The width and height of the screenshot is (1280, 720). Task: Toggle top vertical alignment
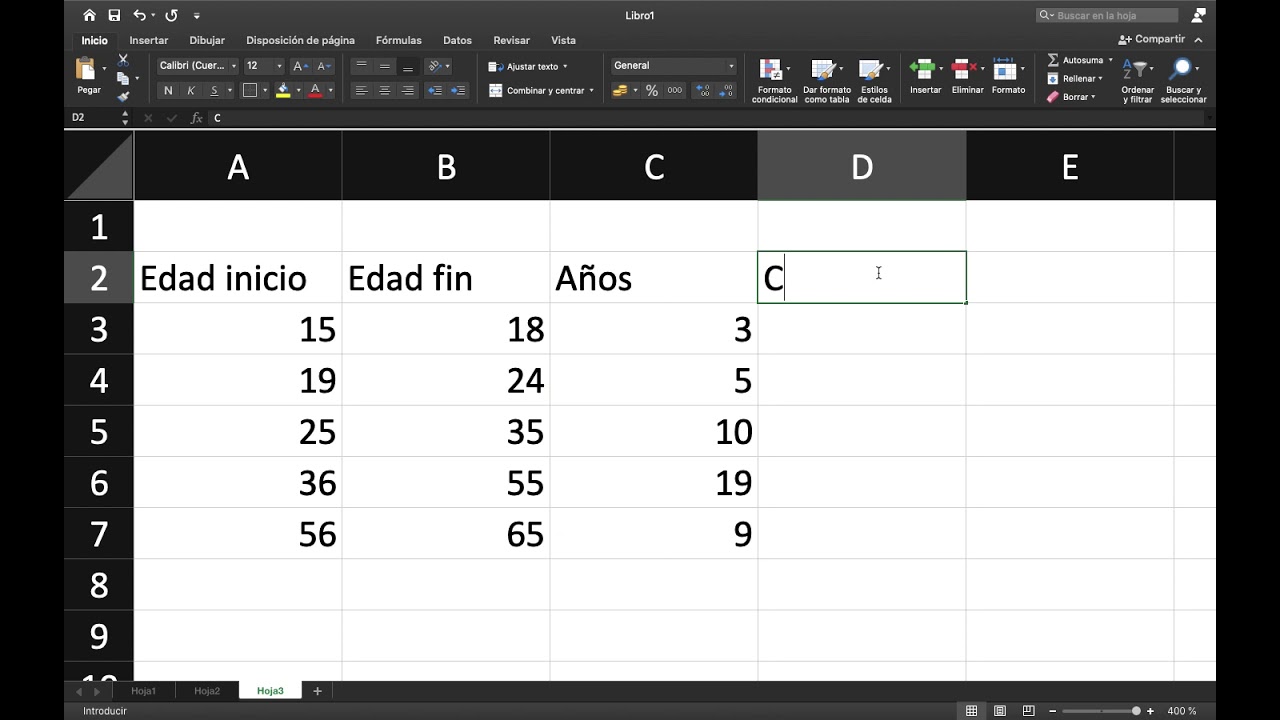[x=361, y=66]
